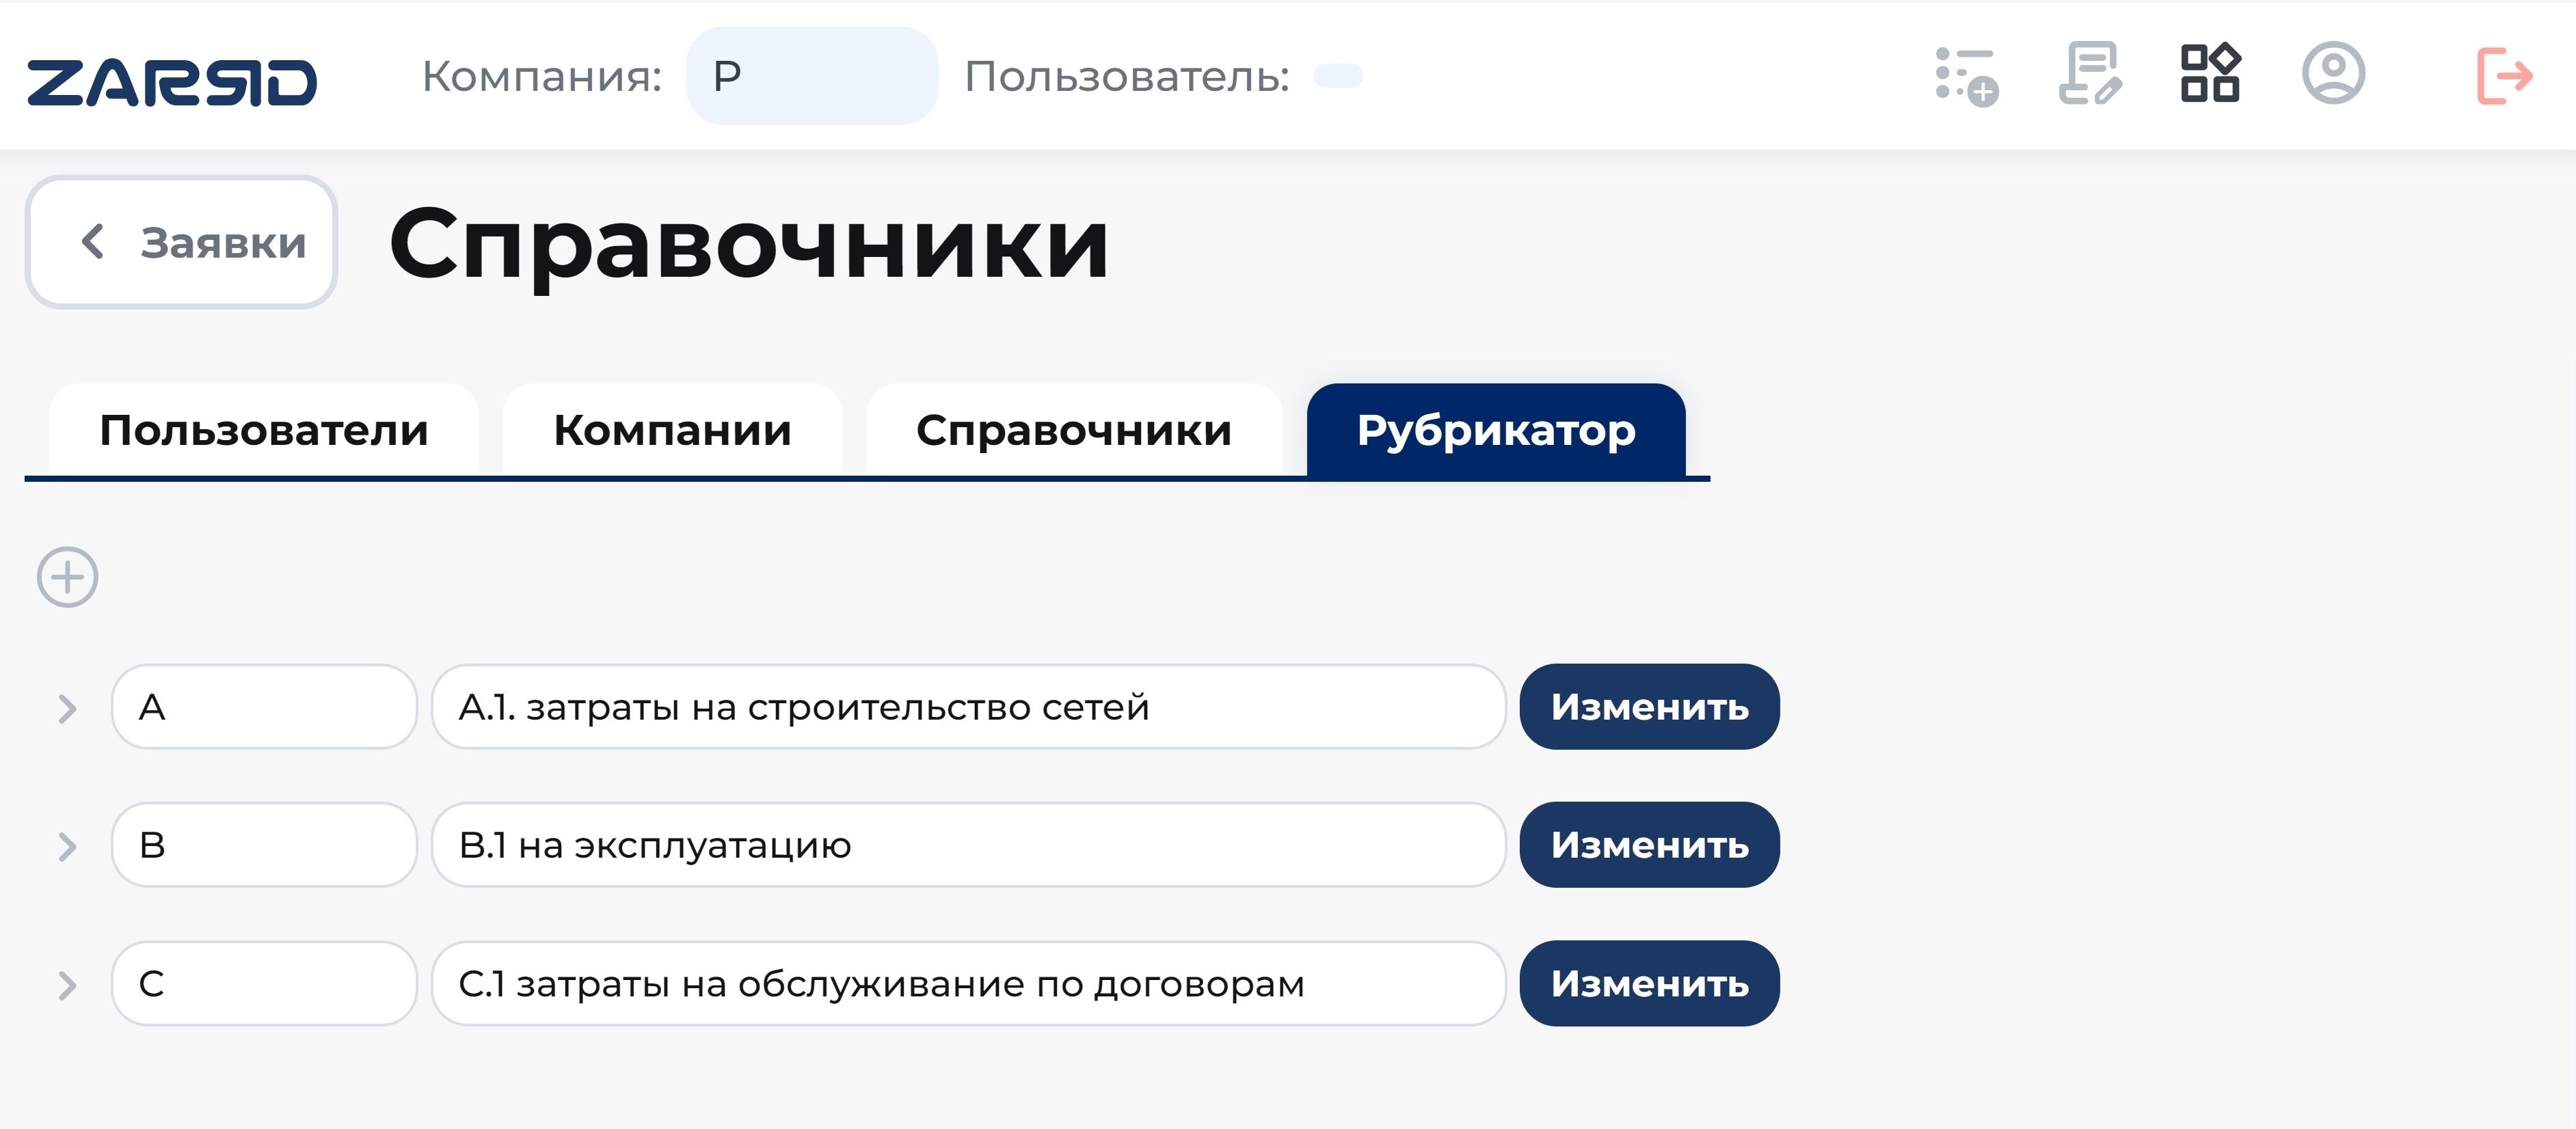This screenshot has height=1129, width=2576.
Task: Open the directories grid icon
Action: 2210,73
